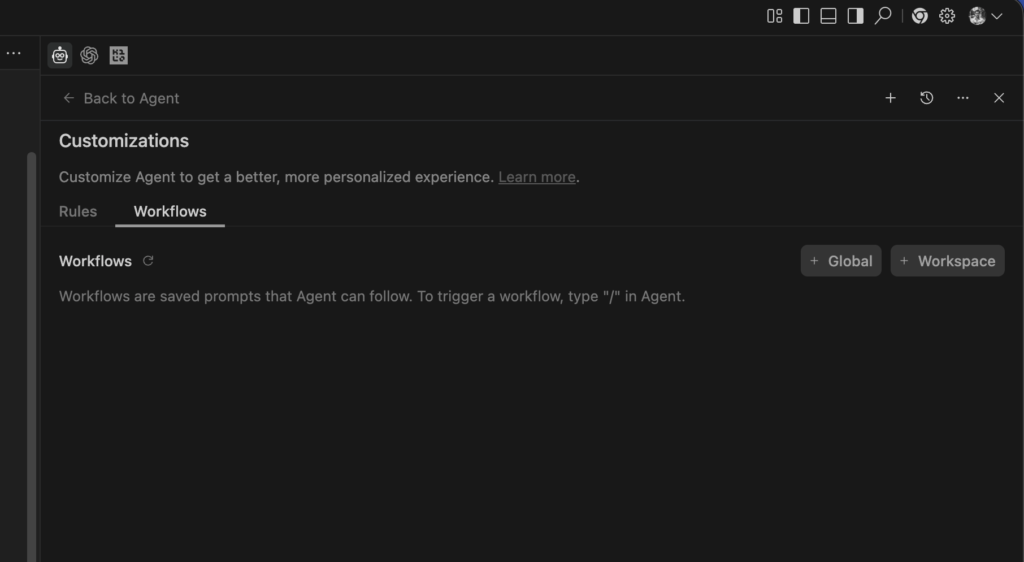Start a new conversation with plus icon
This screenshot has width=1024, height=562.
[890, 98]
